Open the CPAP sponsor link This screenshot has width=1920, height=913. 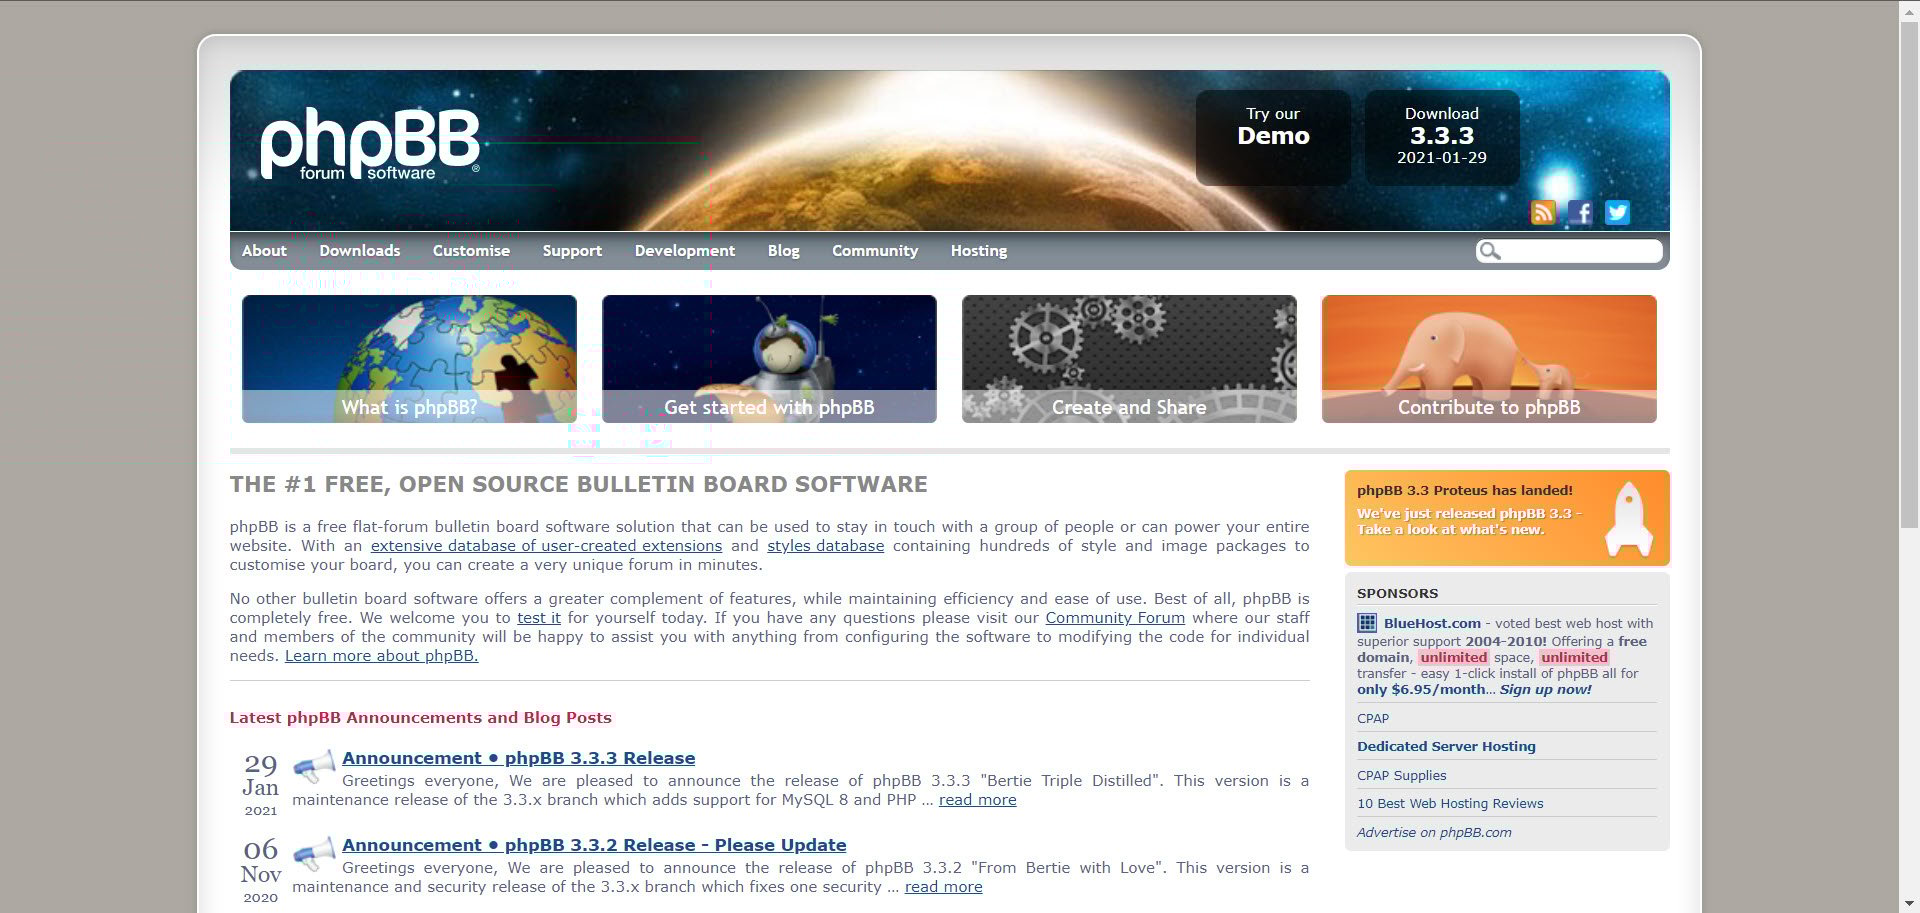(1373, 718)
